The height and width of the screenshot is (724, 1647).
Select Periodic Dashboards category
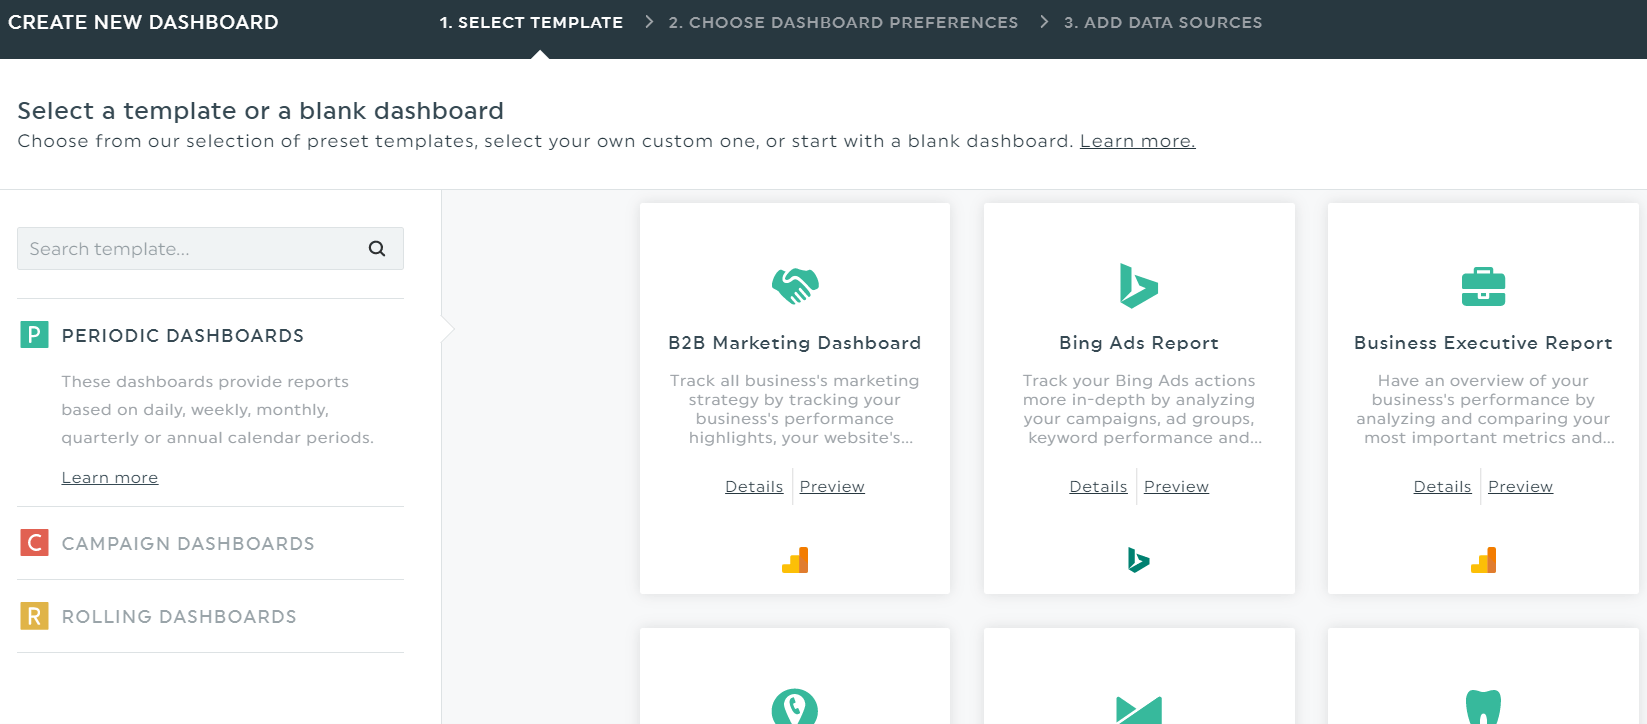tap(183, 336)
